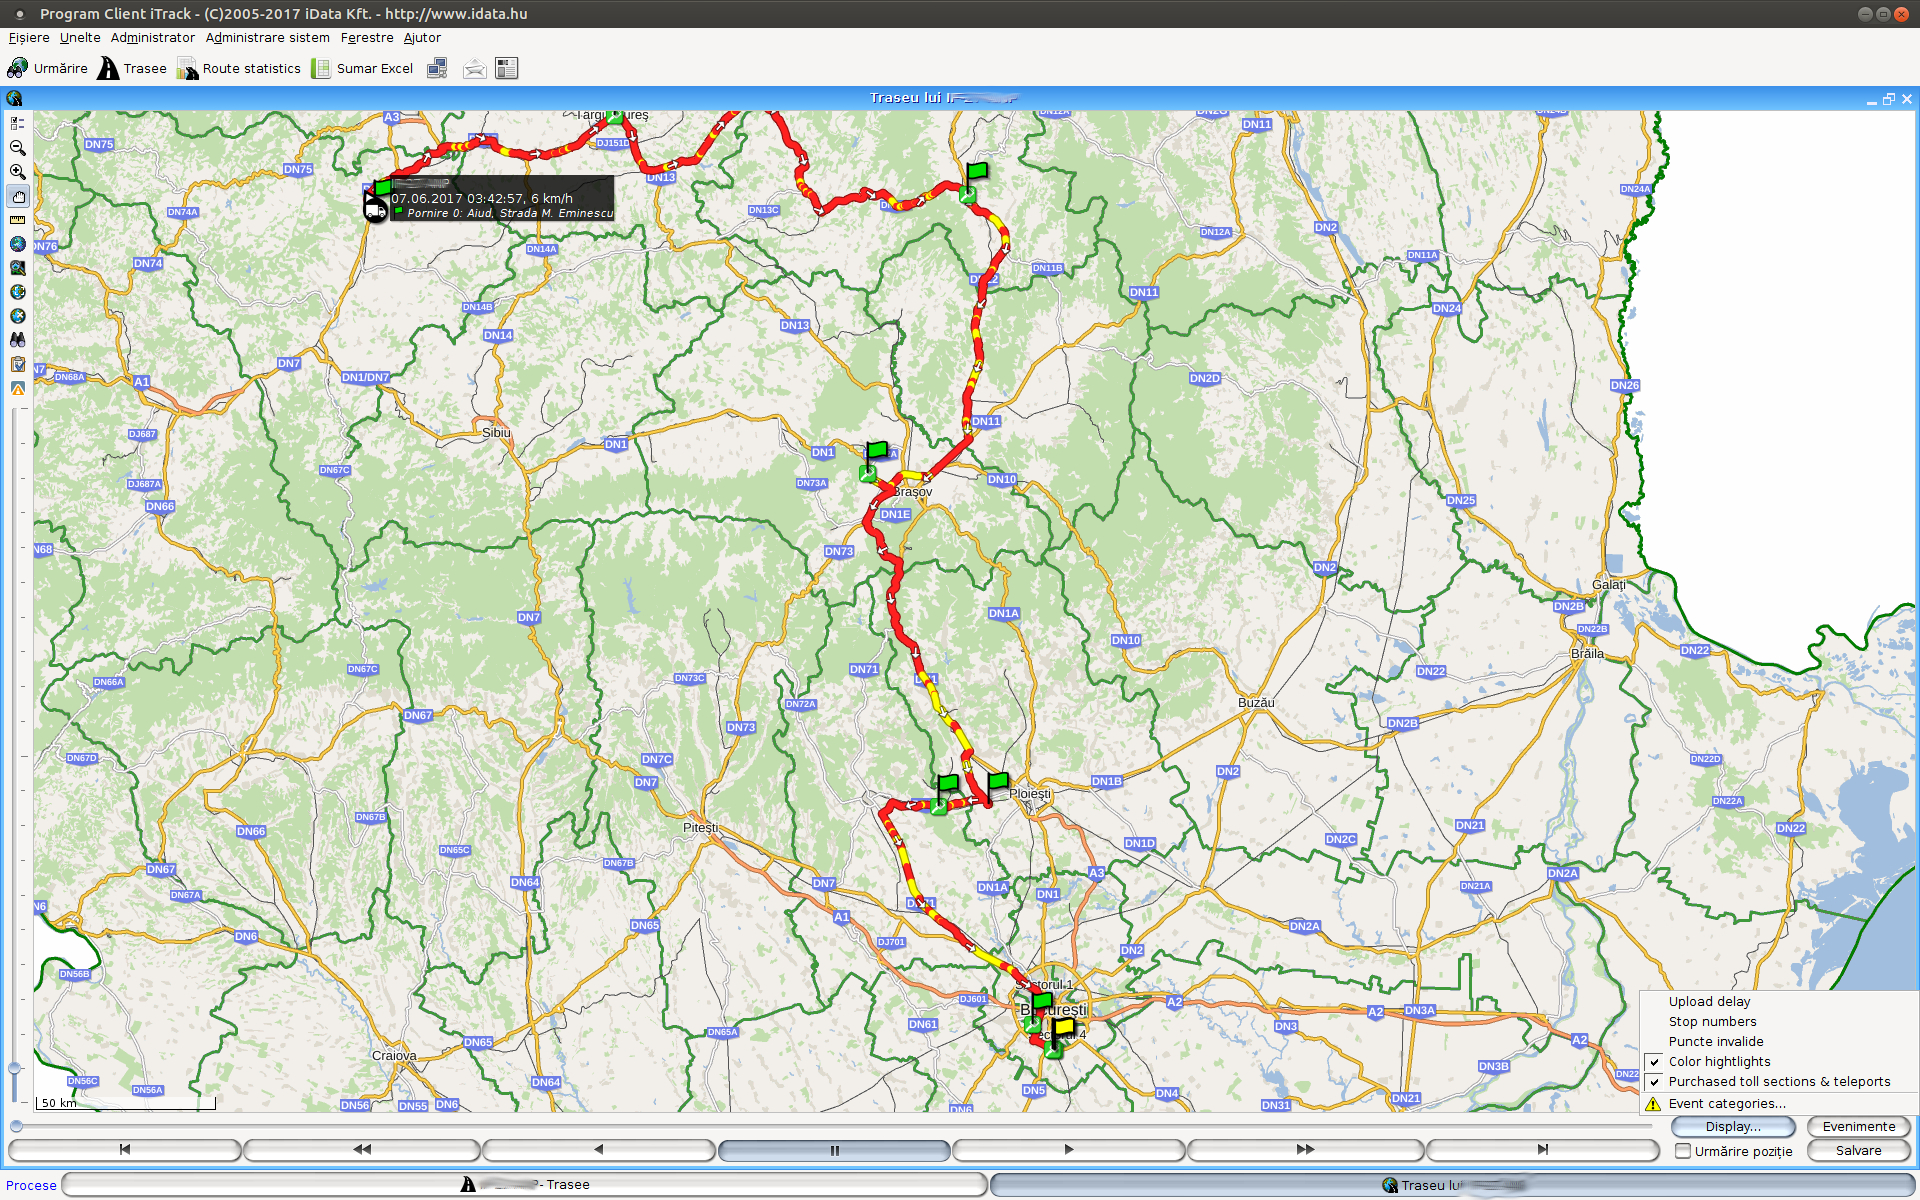Open Route statistics from toolbar
The width and height of the screenshot is (1920, 1200).
click(239, 69)
